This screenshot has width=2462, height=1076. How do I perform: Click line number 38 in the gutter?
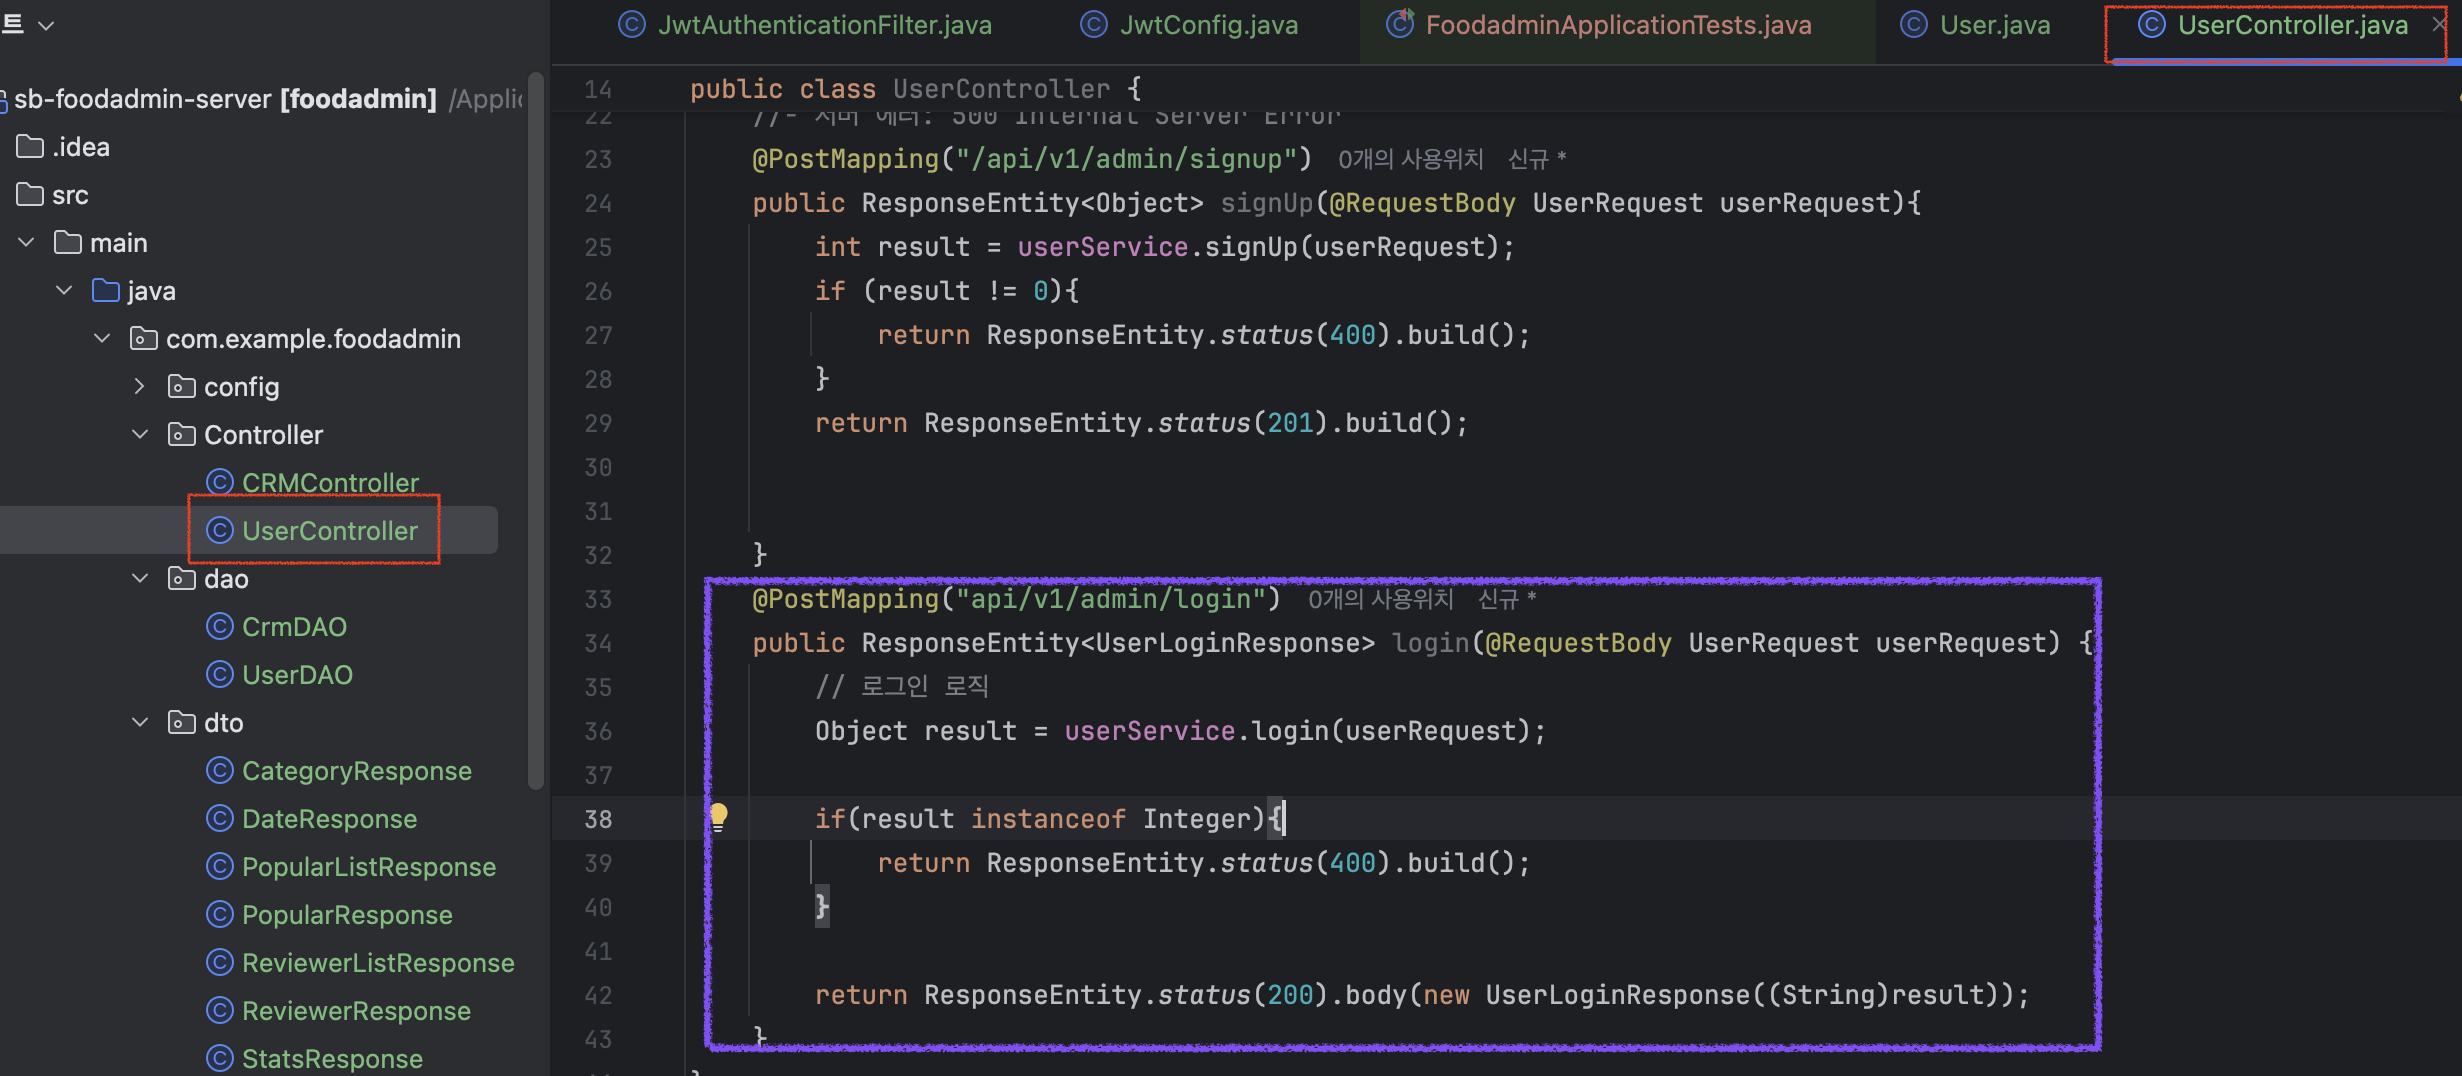598,820
